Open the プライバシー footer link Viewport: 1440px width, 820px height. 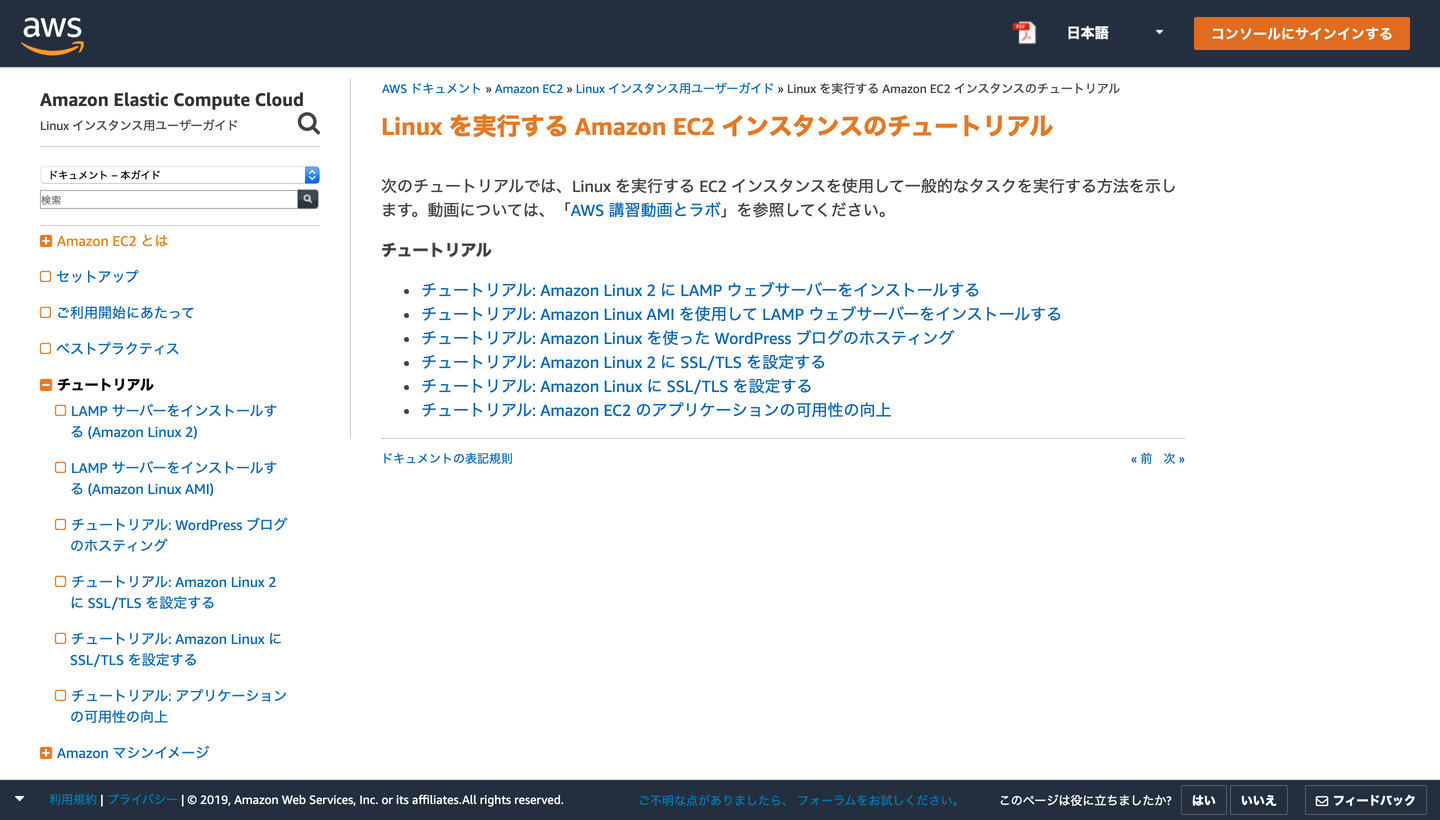point(143,800)
